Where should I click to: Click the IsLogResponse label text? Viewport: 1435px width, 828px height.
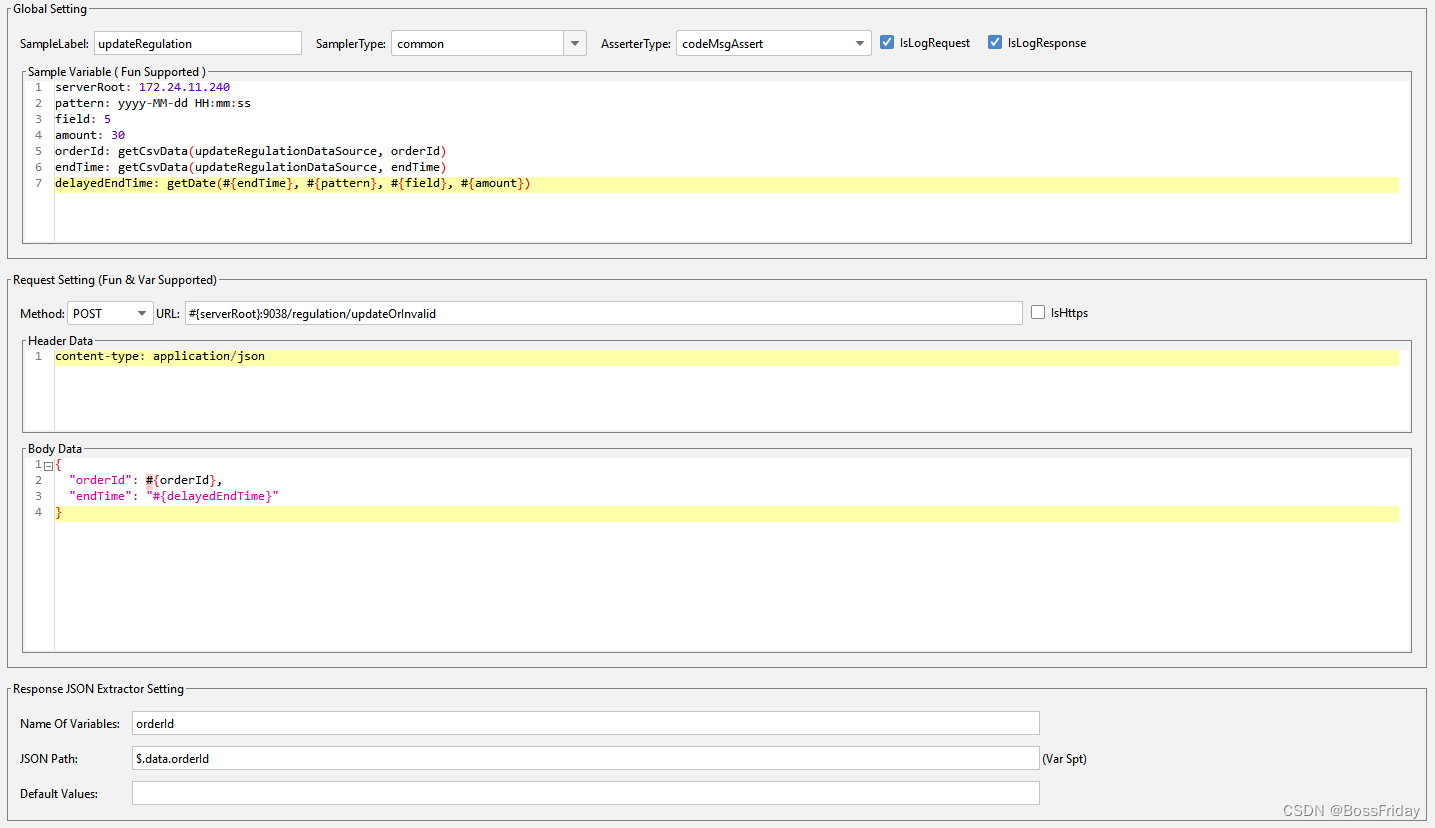1047,43
